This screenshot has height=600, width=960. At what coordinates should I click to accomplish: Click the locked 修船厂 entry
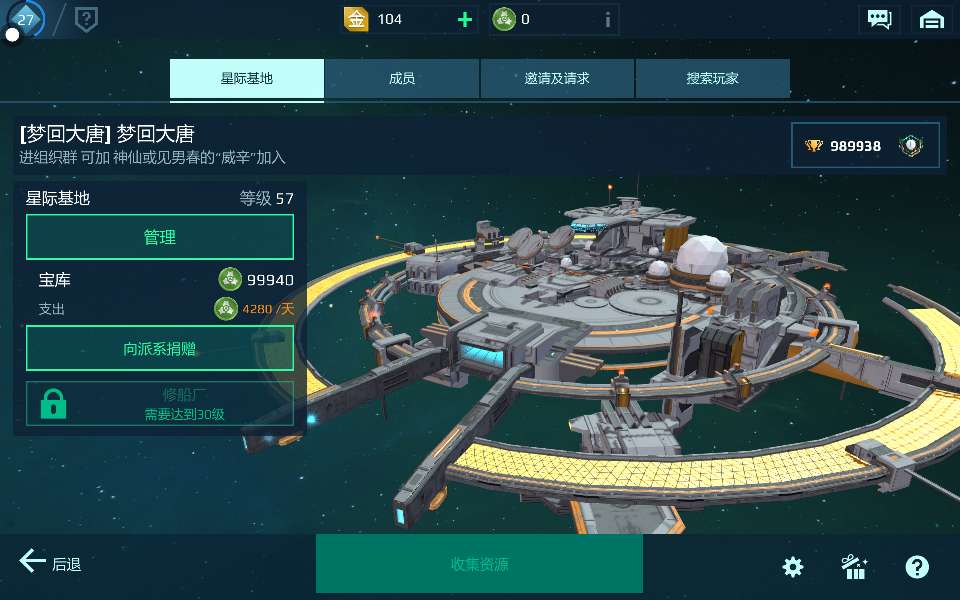pos(160,404)
